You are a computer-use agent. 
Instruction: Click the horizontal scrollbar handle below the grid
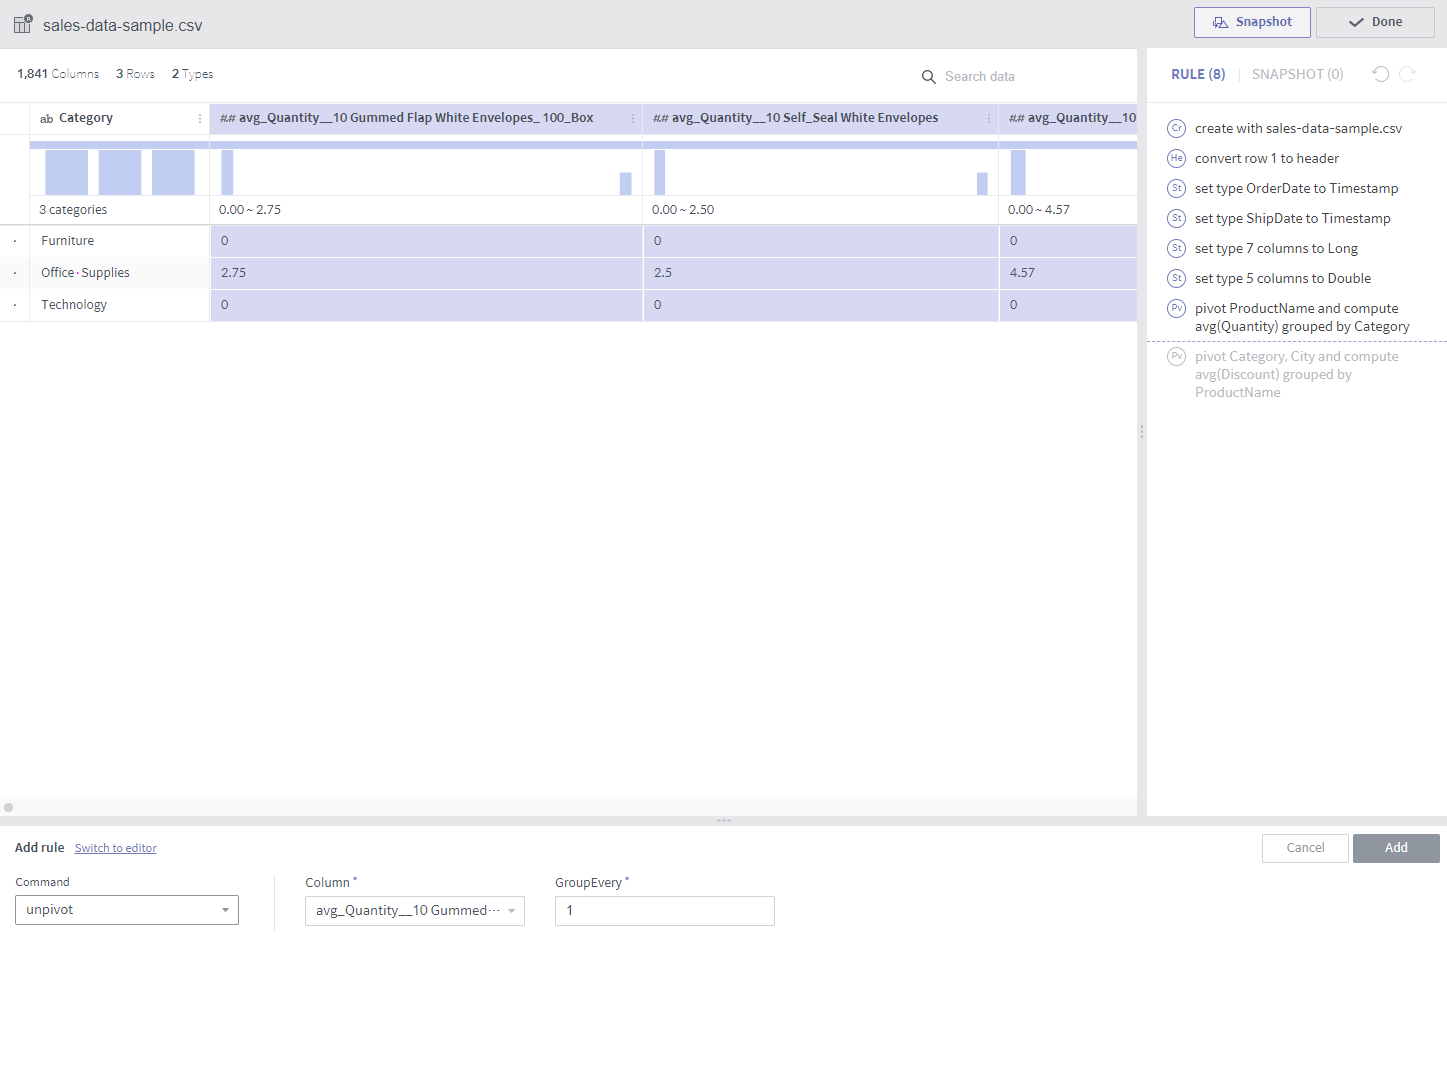point(9,807)
